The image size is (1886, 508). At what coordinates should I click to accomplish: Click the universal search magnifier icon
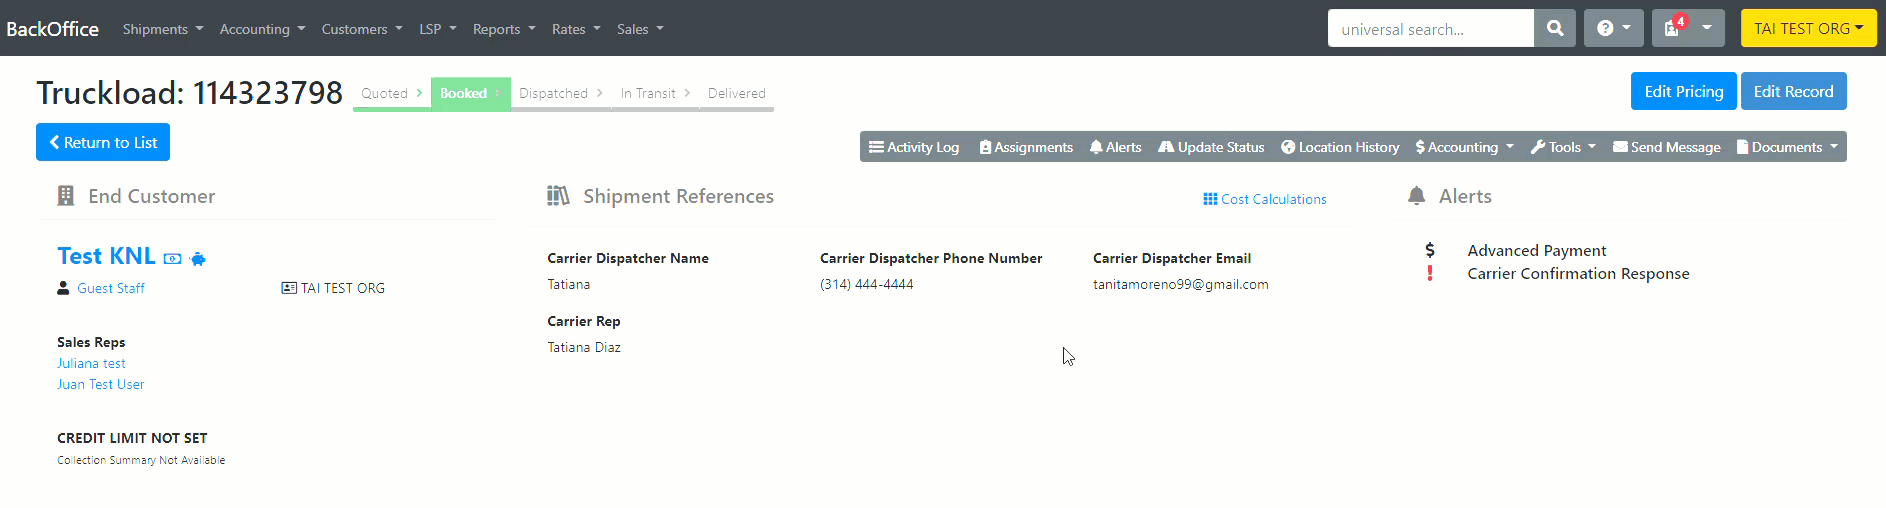click(x=1554, y=28)
